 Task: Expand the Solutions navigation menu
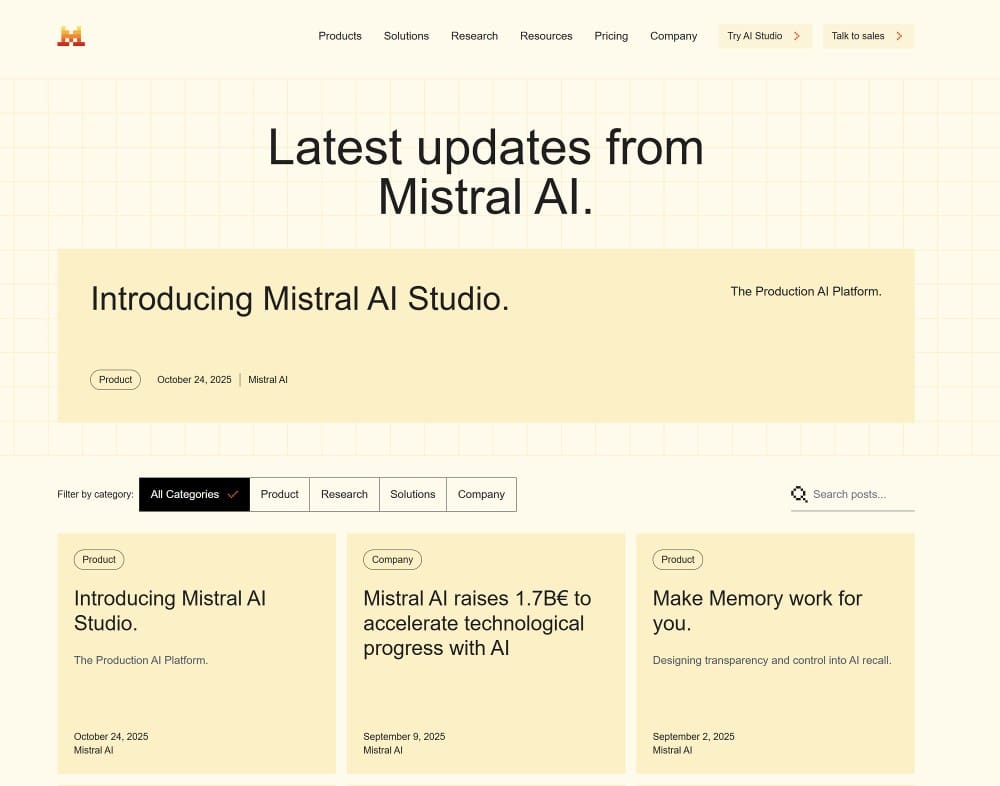406,36
